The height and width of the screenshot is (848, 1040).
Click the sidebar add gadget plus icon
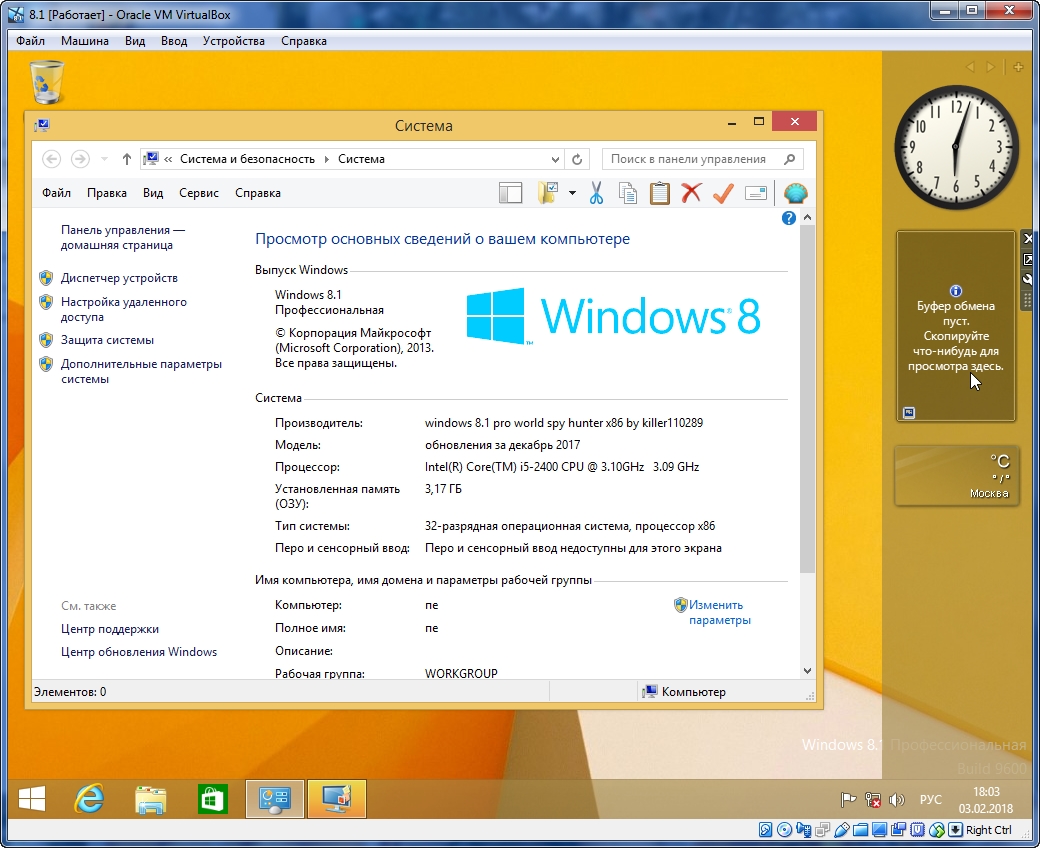coord(1018,67)
